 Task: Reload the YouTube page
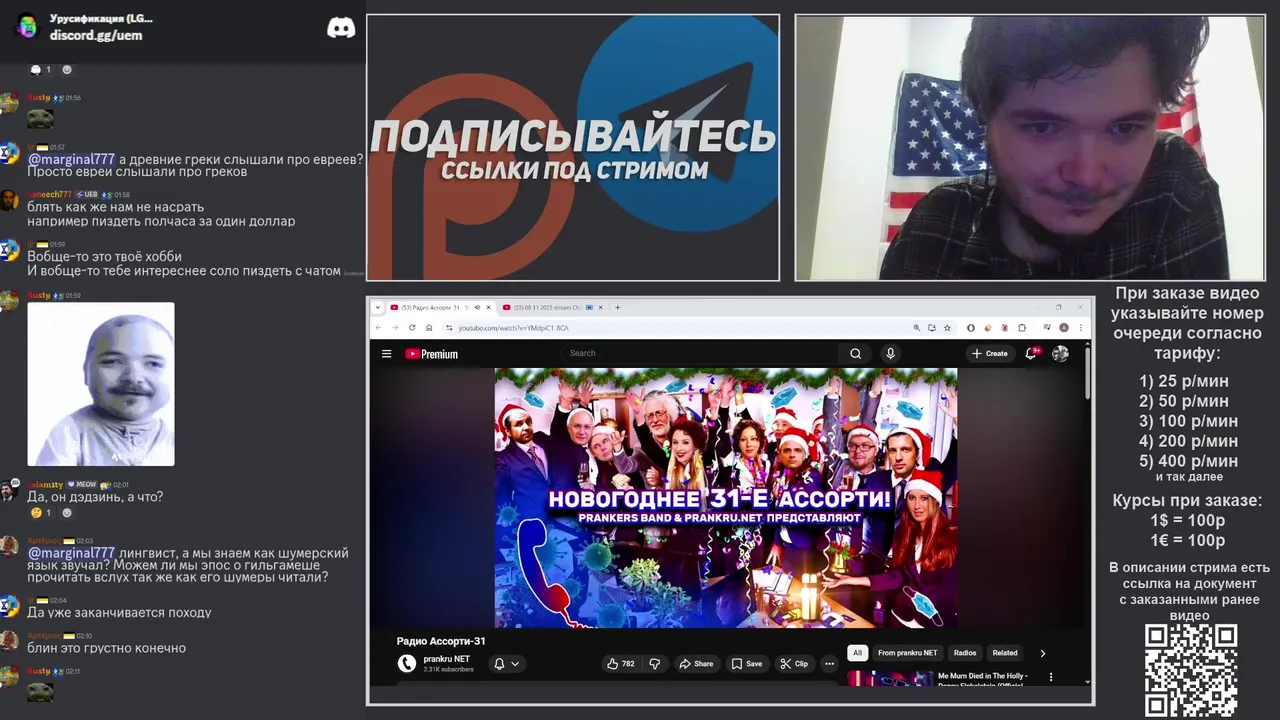(x=412, y=327)
